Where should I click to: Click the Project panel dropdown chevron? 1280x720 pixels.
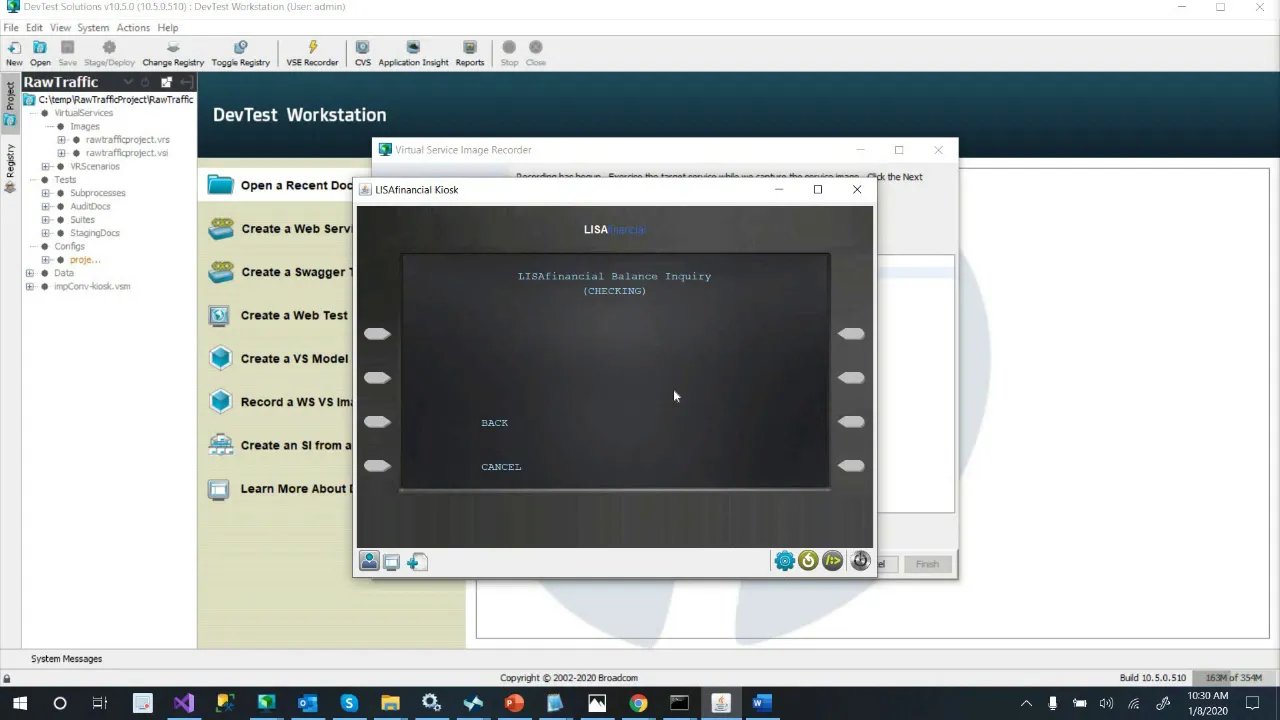pos(128,82)
